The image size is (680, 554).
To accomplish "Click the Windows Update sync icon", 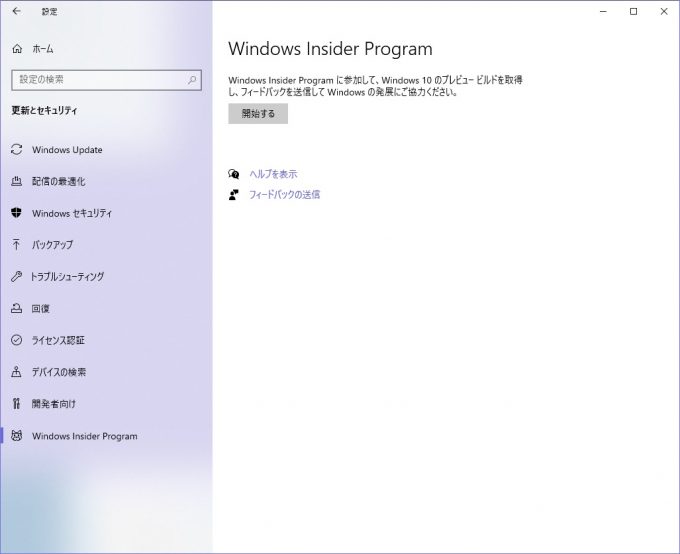I will tap(16, 150).
